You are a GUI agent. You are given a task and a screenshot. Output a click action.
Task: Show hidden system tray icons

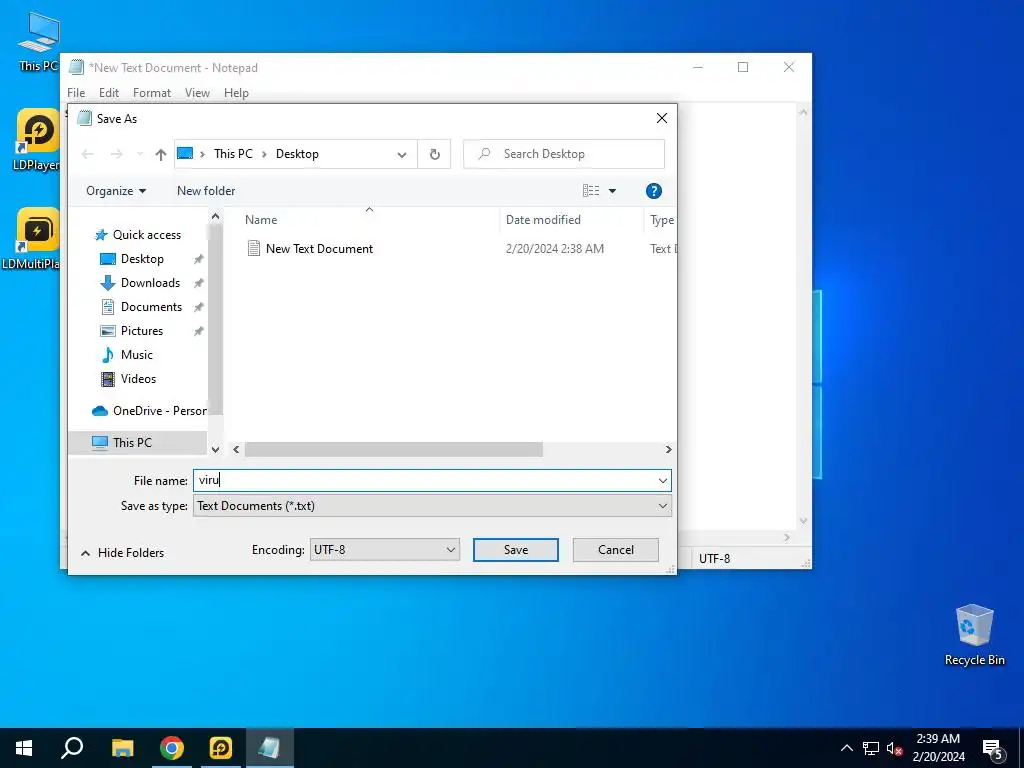(x=846, y=748)
